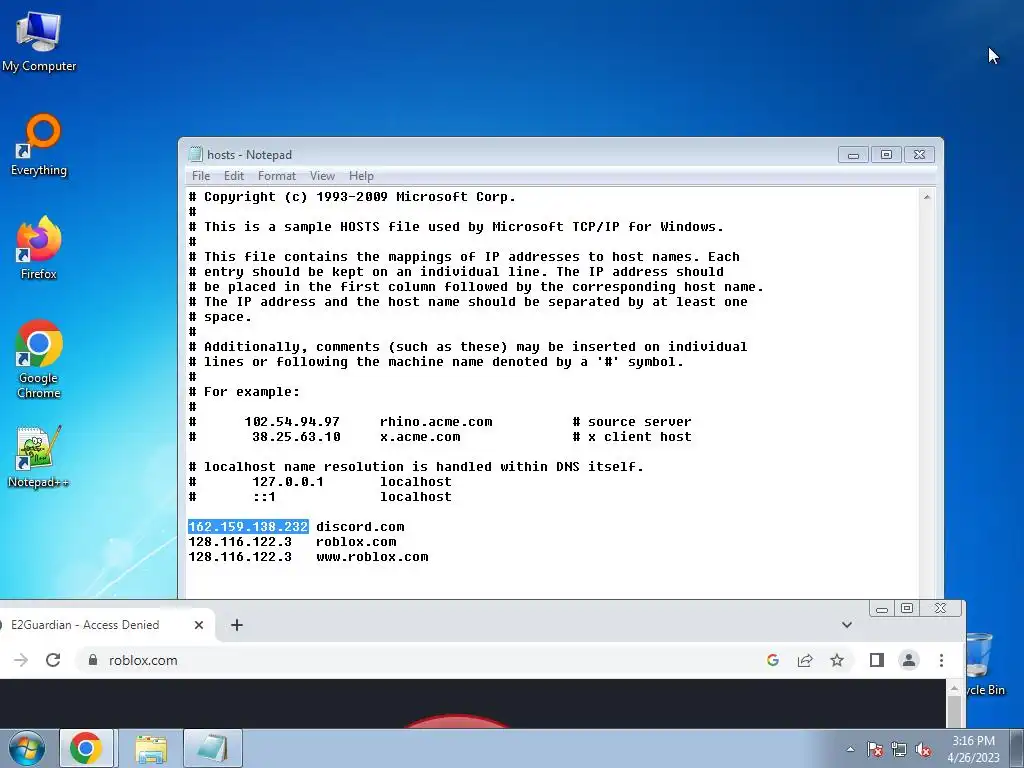This screenshot has width=1024, height=768.
Task: Close the E2Guardian Chrome tab
Action: (x=199, y=625)
